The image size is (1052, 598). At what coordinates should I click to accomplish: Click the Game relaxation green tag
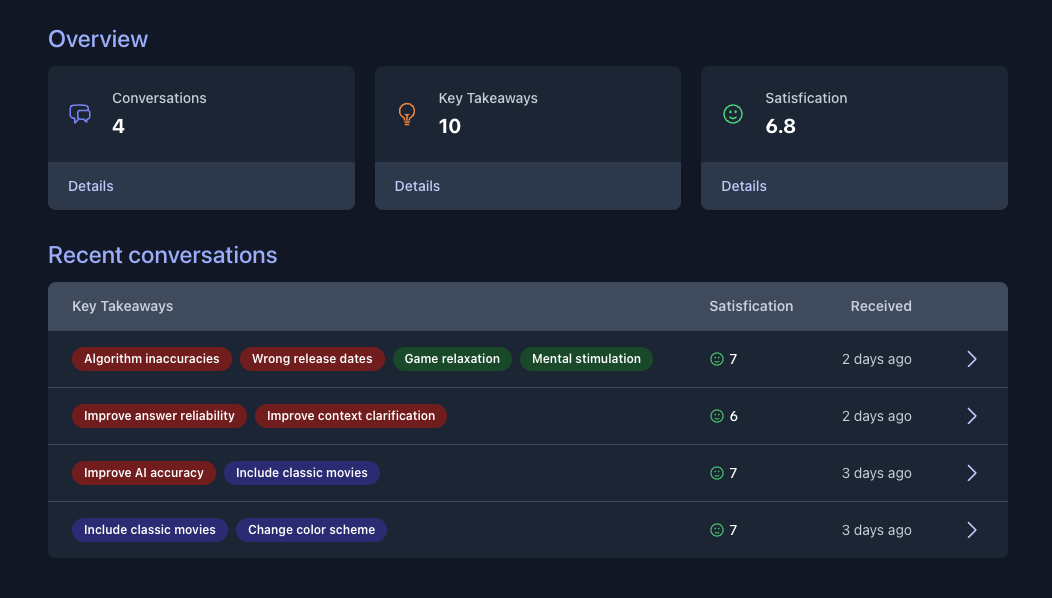click(x=452, y=359)
